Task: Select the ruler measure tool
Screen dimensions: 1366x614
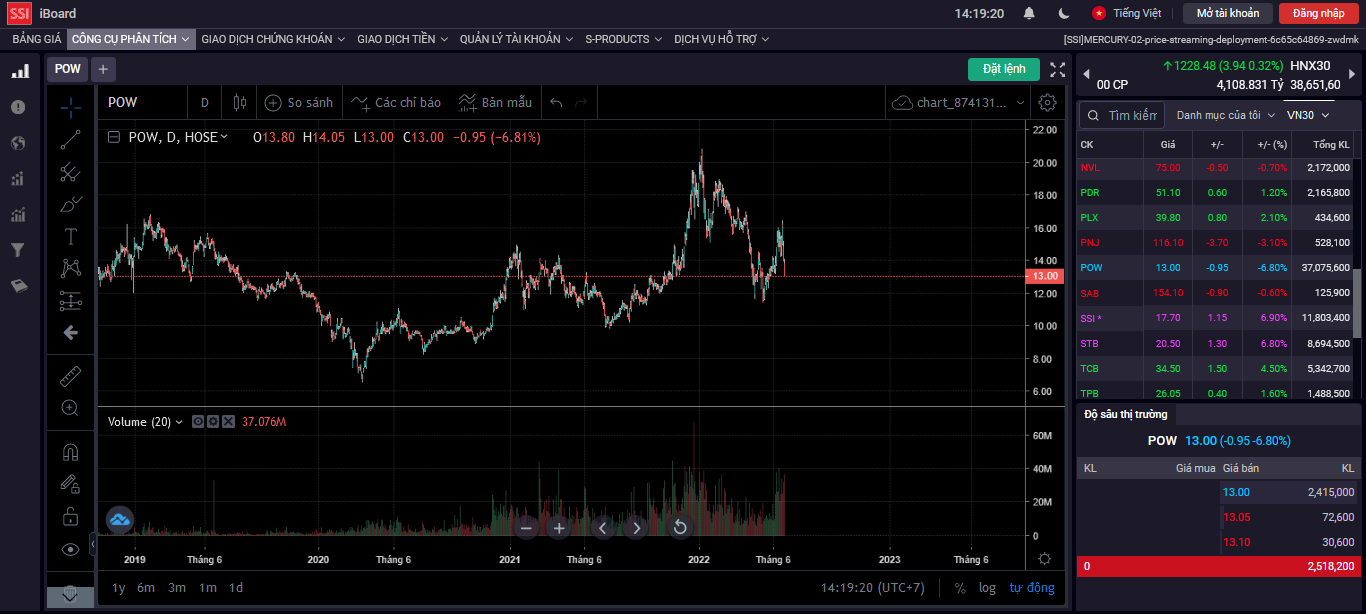Action: (x=70, y=376)
